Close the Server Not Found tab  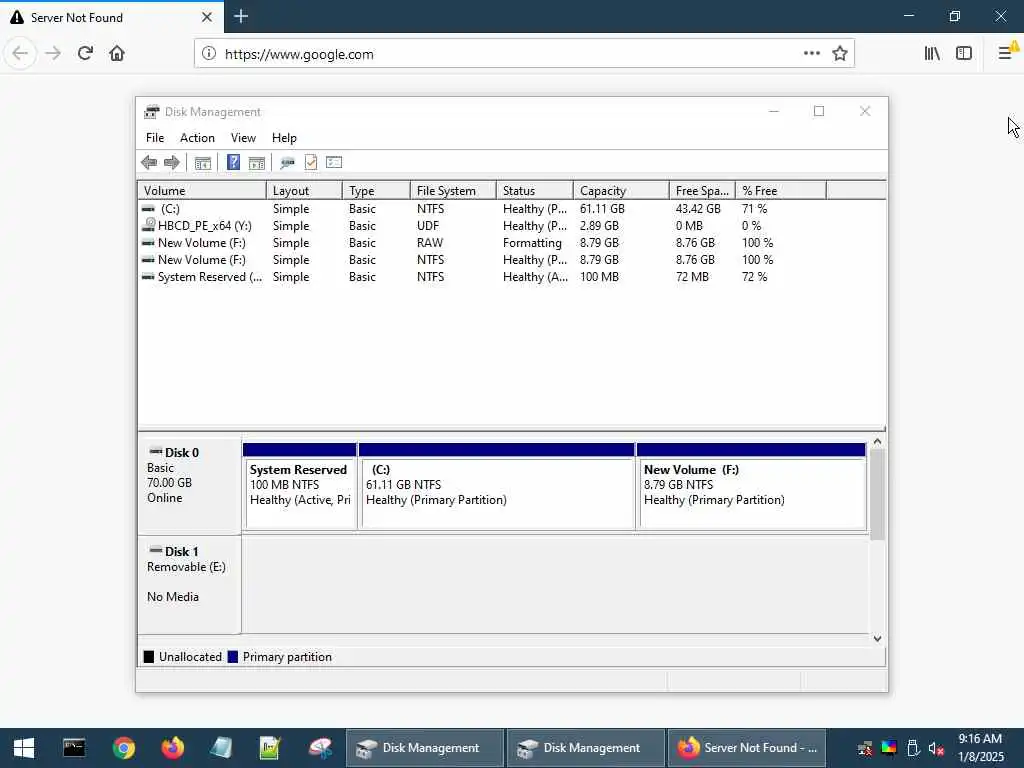click(206, 17)
